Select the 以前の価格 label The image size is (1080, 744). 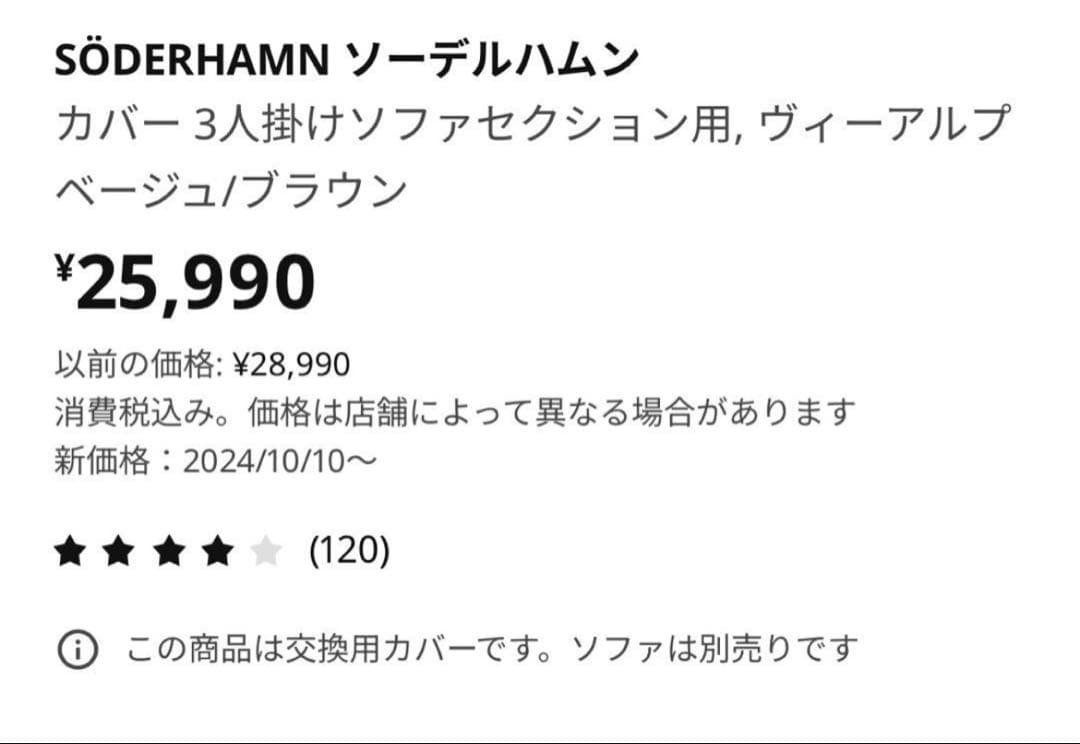[135, 365]
